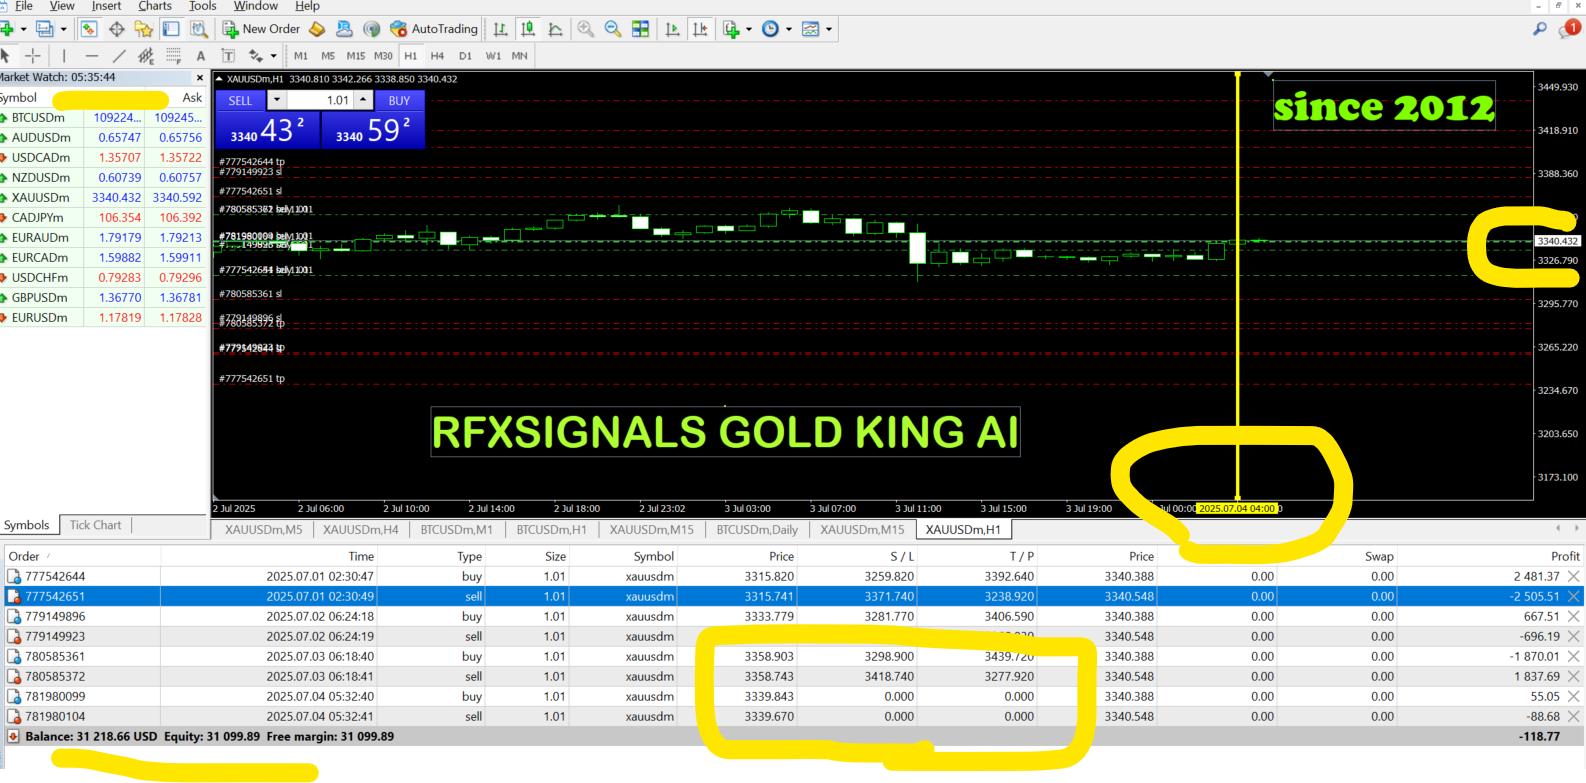Open the Periods clock icon

click(x=770, y=29)
